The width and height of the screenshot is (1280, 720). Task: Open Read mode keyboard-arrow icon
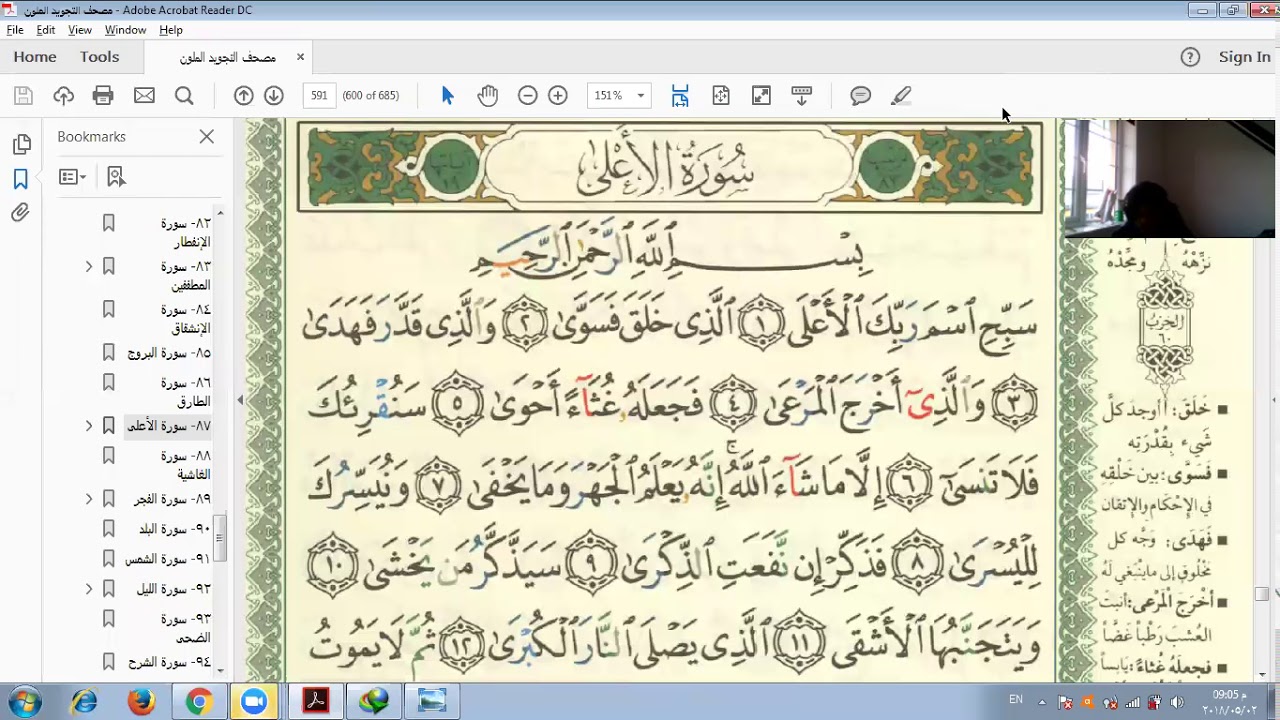tap(801, 96)
